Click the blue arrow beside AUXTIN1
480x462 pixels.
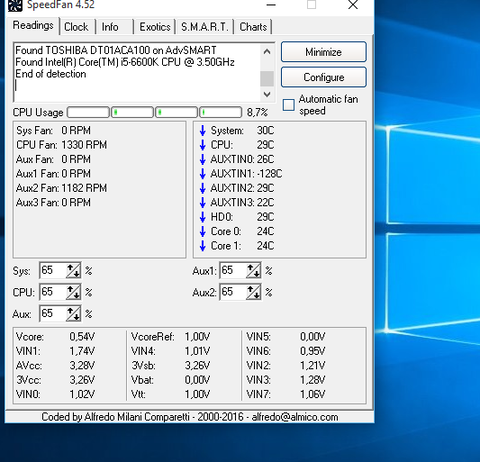click(x=202, y=174)
